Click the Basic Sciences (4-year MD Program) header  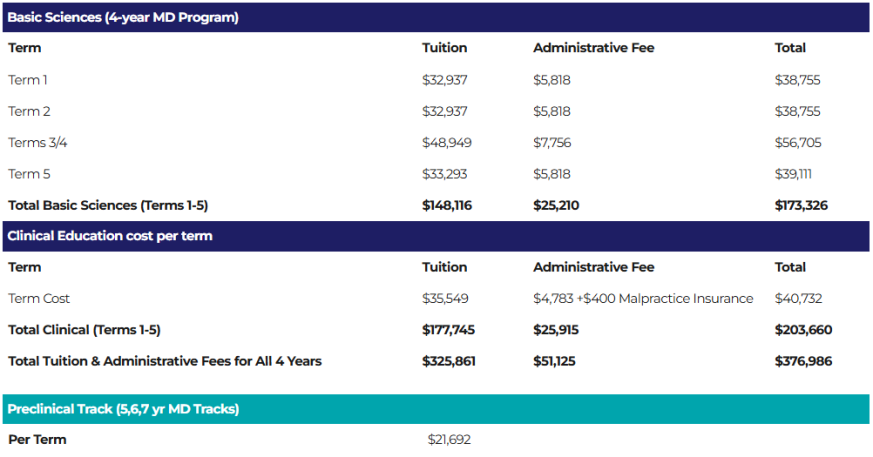click(436, 17)
